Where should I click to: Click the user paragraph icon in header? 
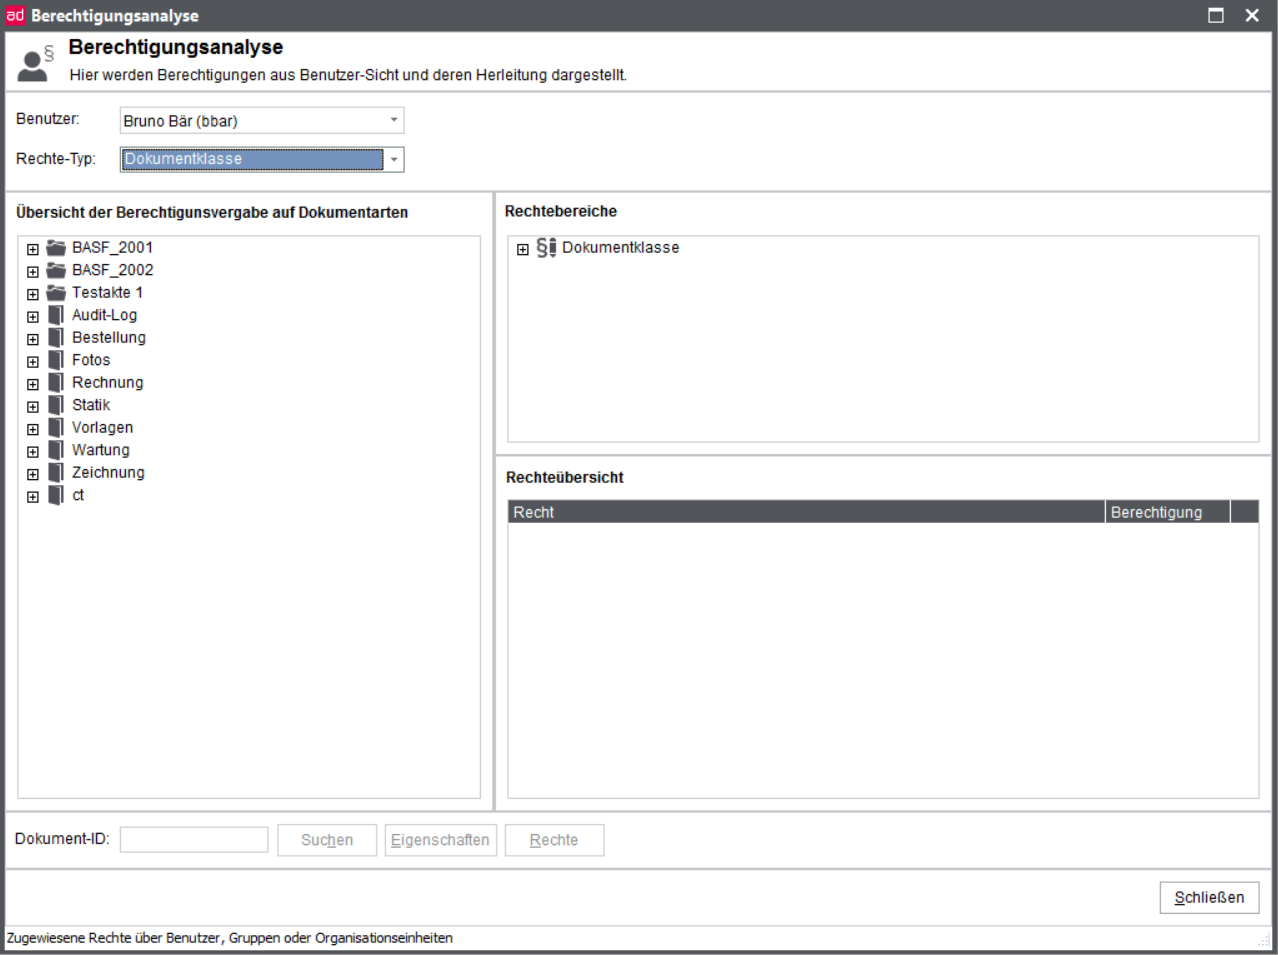click(x=35, y=64)
